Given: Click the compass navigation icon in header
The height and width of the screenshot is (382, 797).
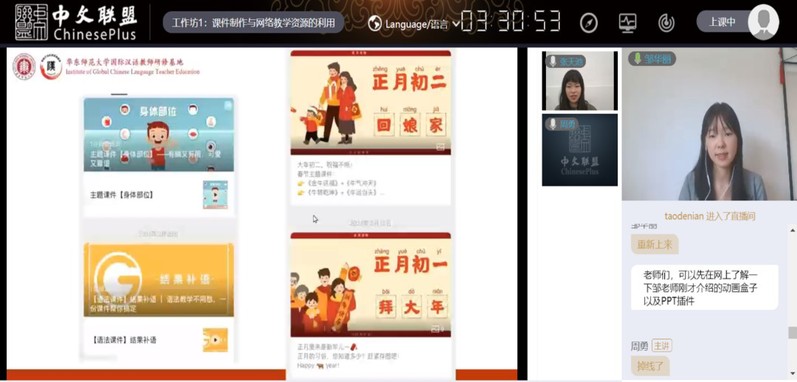Looking at the screenshot, I should pyautogui.click(x=589, y=23).
